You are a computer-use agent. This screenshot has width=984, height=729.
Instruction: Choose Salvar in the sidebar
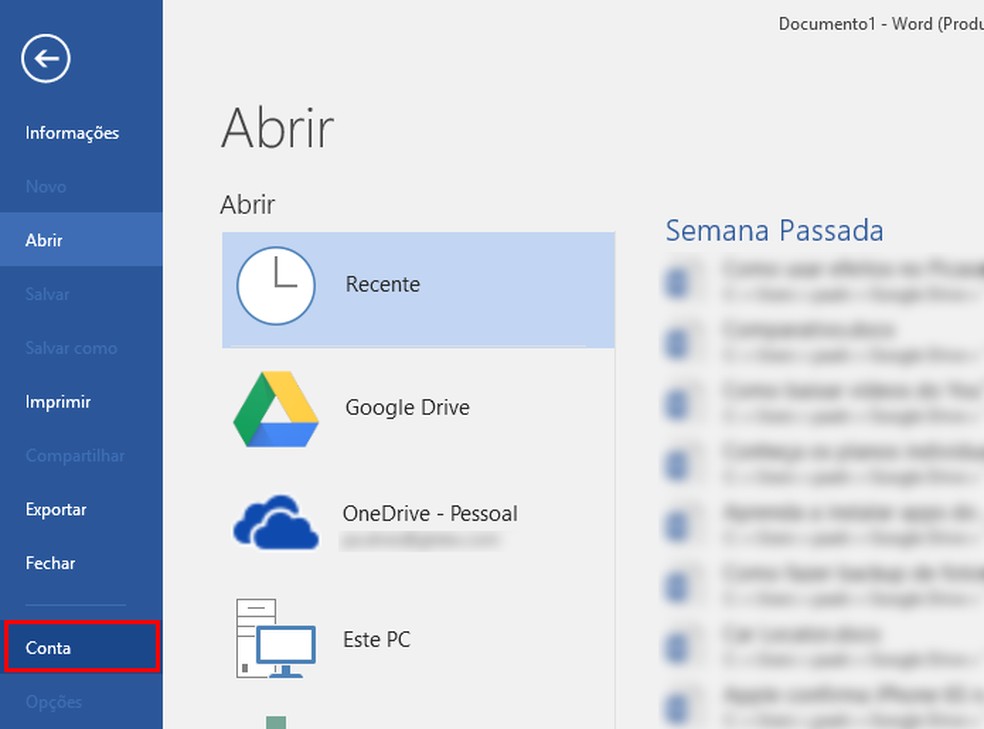pyautogui.click(x=47, y=294)
